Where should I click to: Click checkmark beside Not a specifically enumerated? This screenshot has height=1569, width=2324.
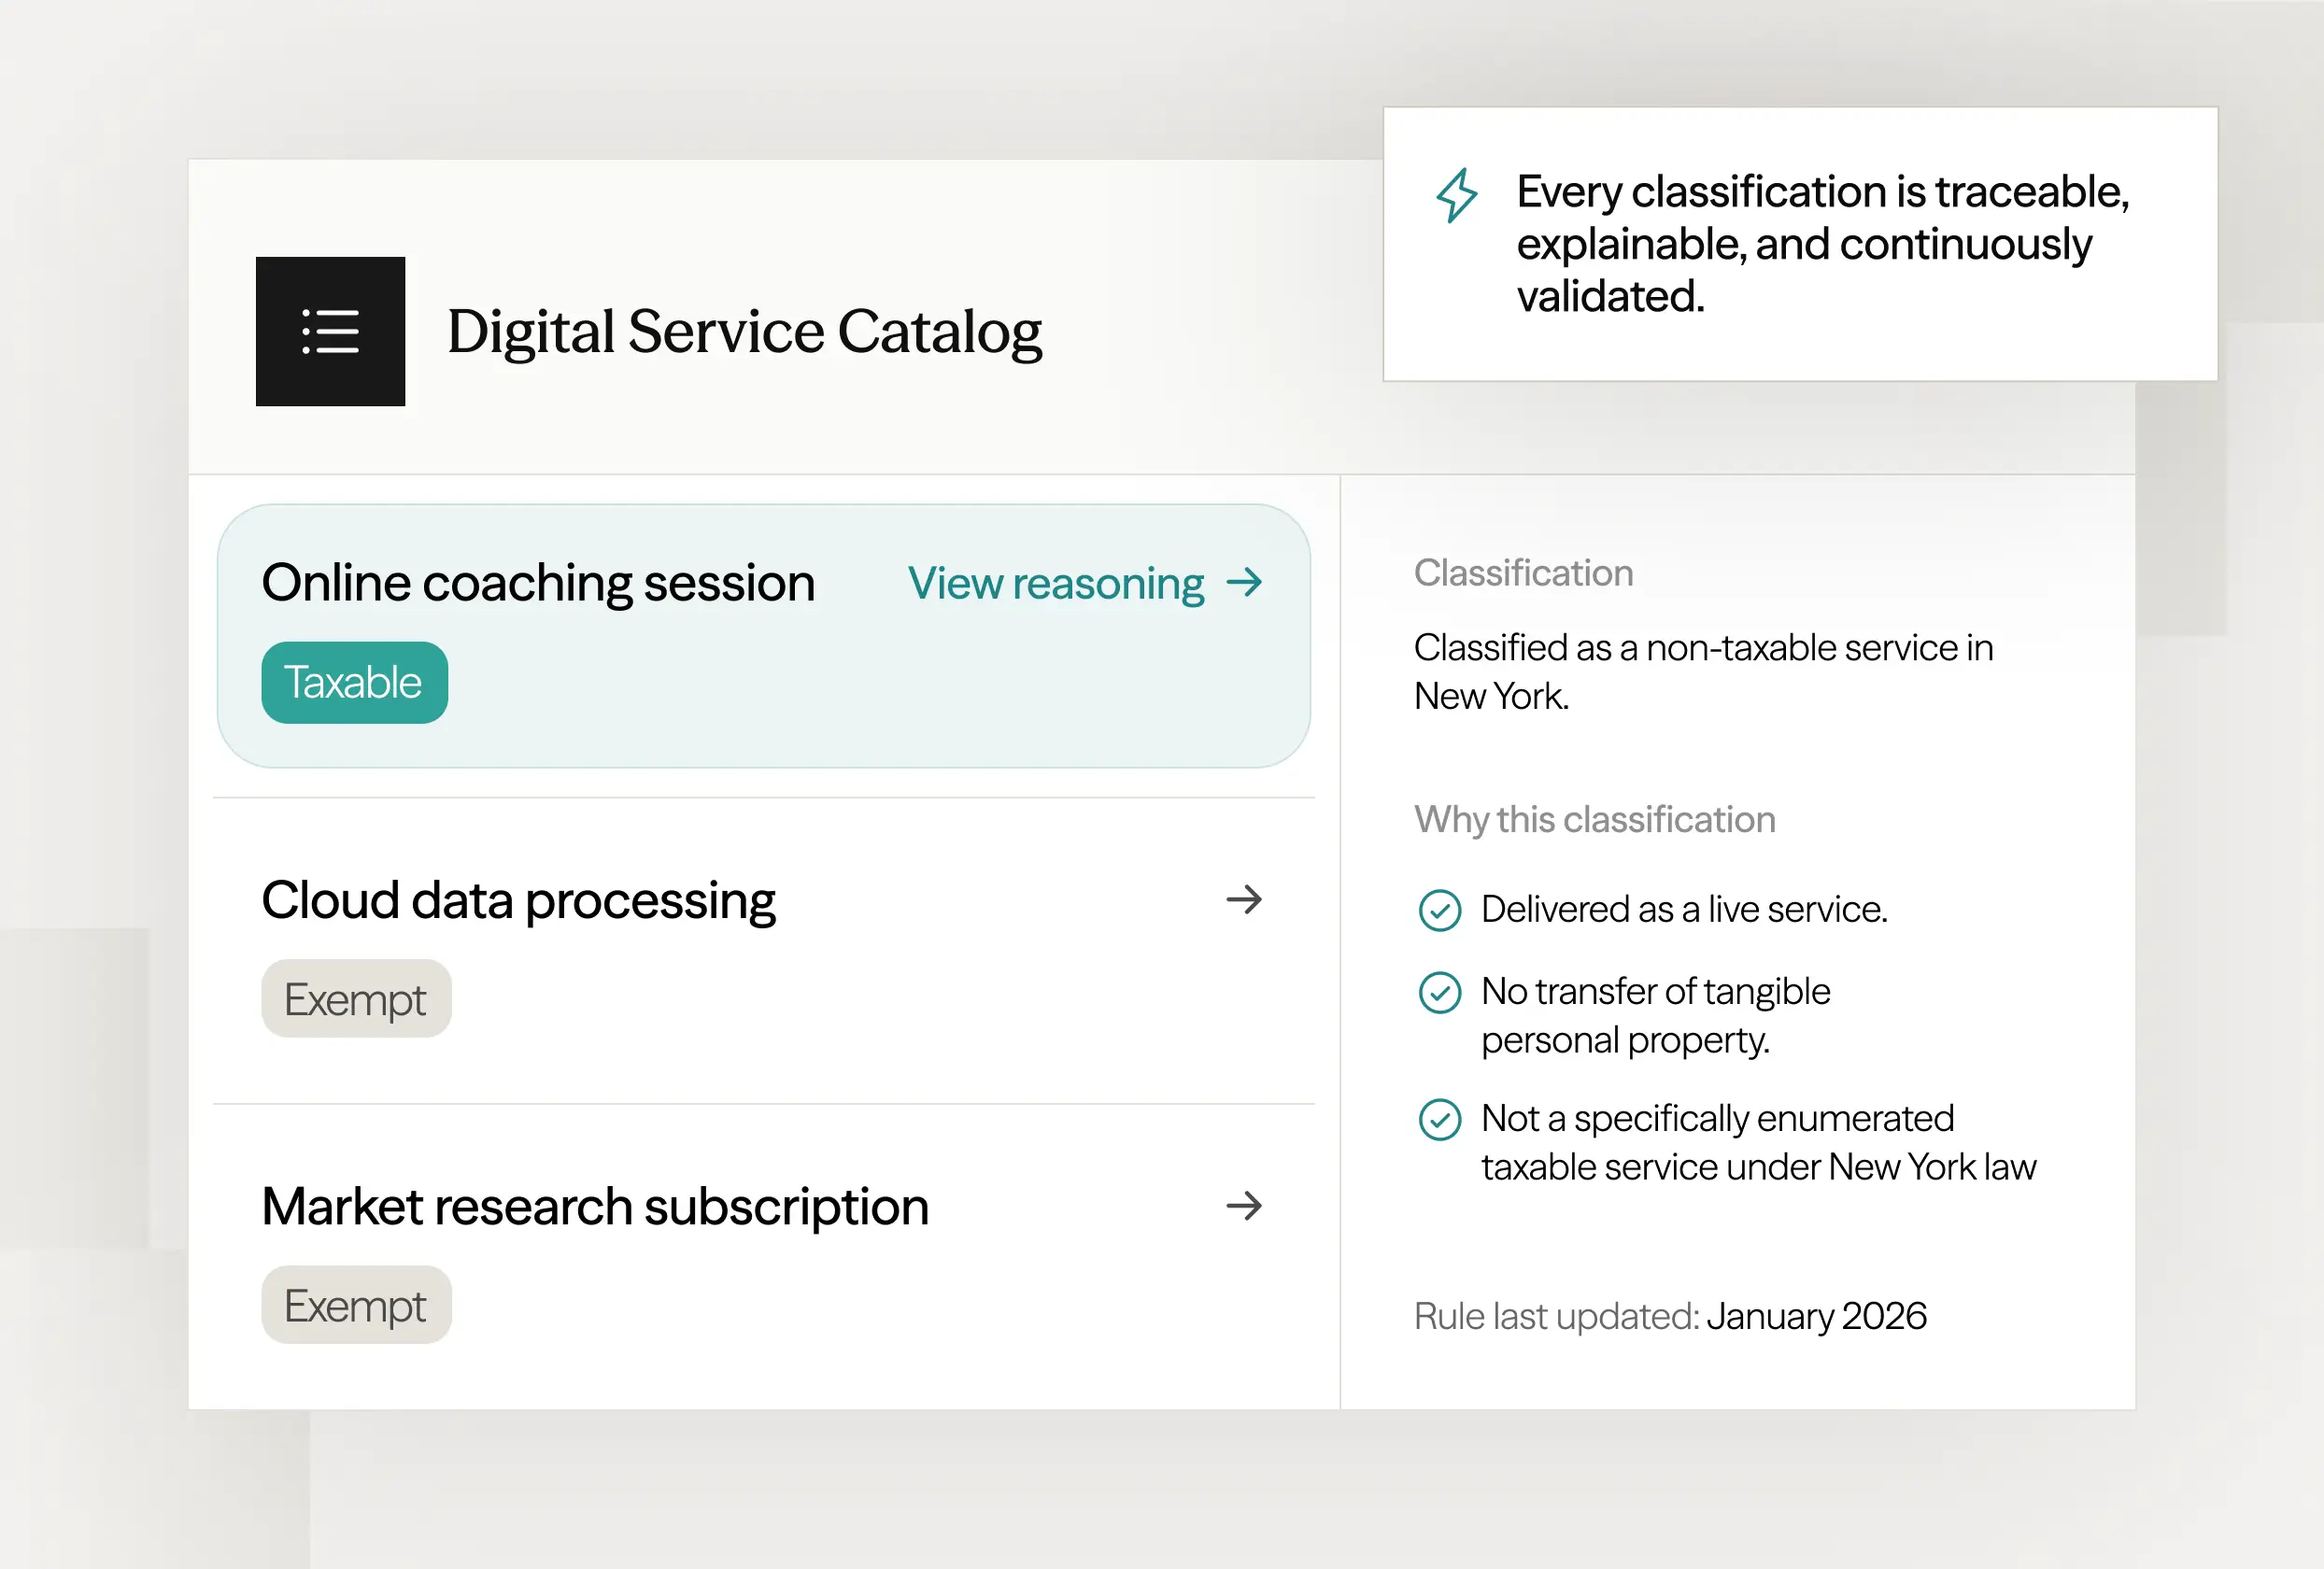(x=1440, y=1119)
